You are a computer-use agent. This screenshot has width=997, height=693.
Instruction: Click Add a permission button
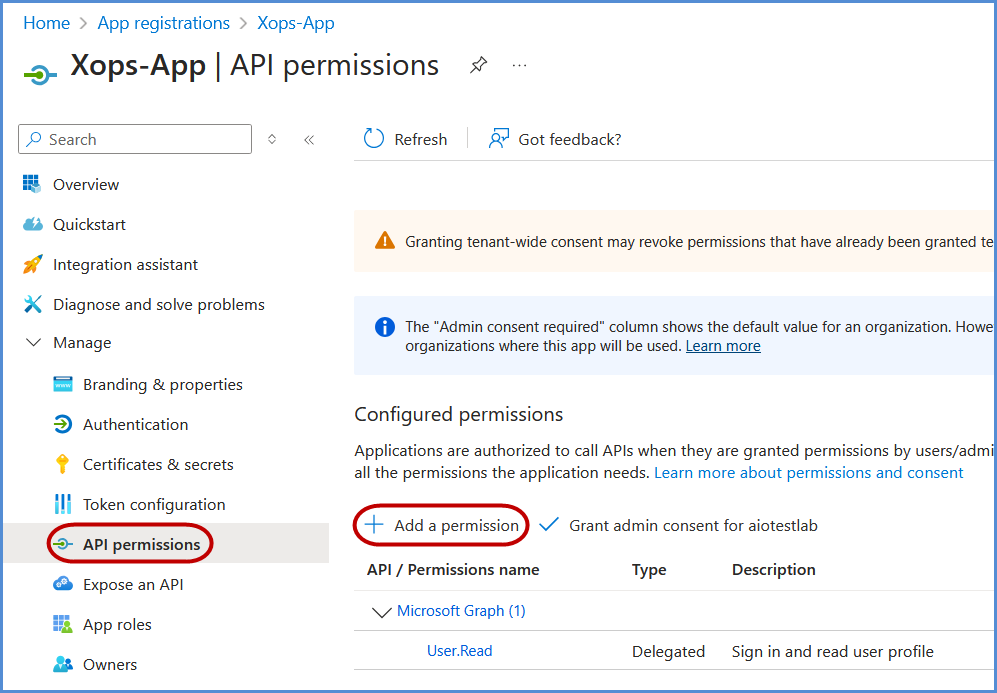pos(442,525)
